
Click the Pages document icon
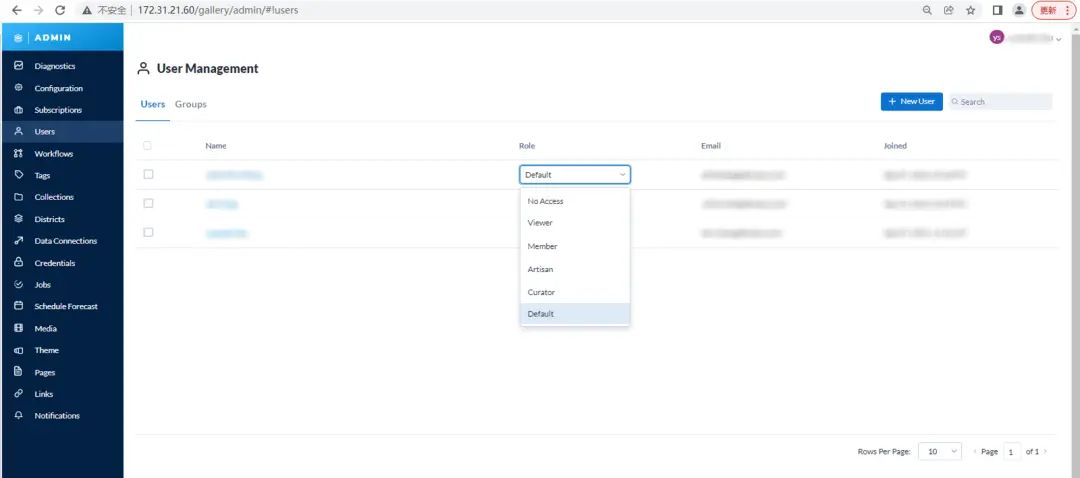coord(19,372)
